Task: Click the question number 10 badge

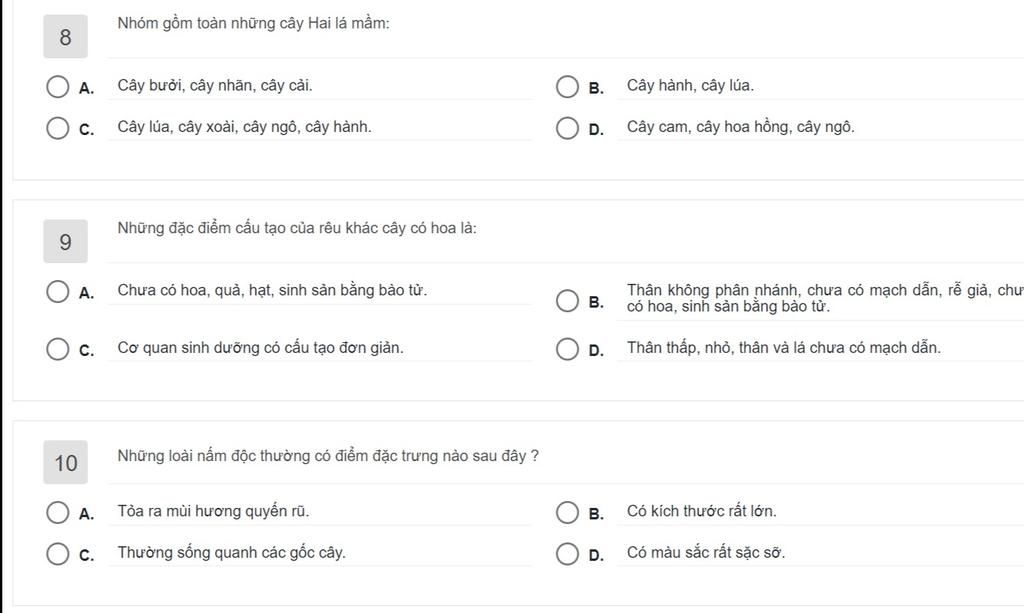Action: pos(66,463)
